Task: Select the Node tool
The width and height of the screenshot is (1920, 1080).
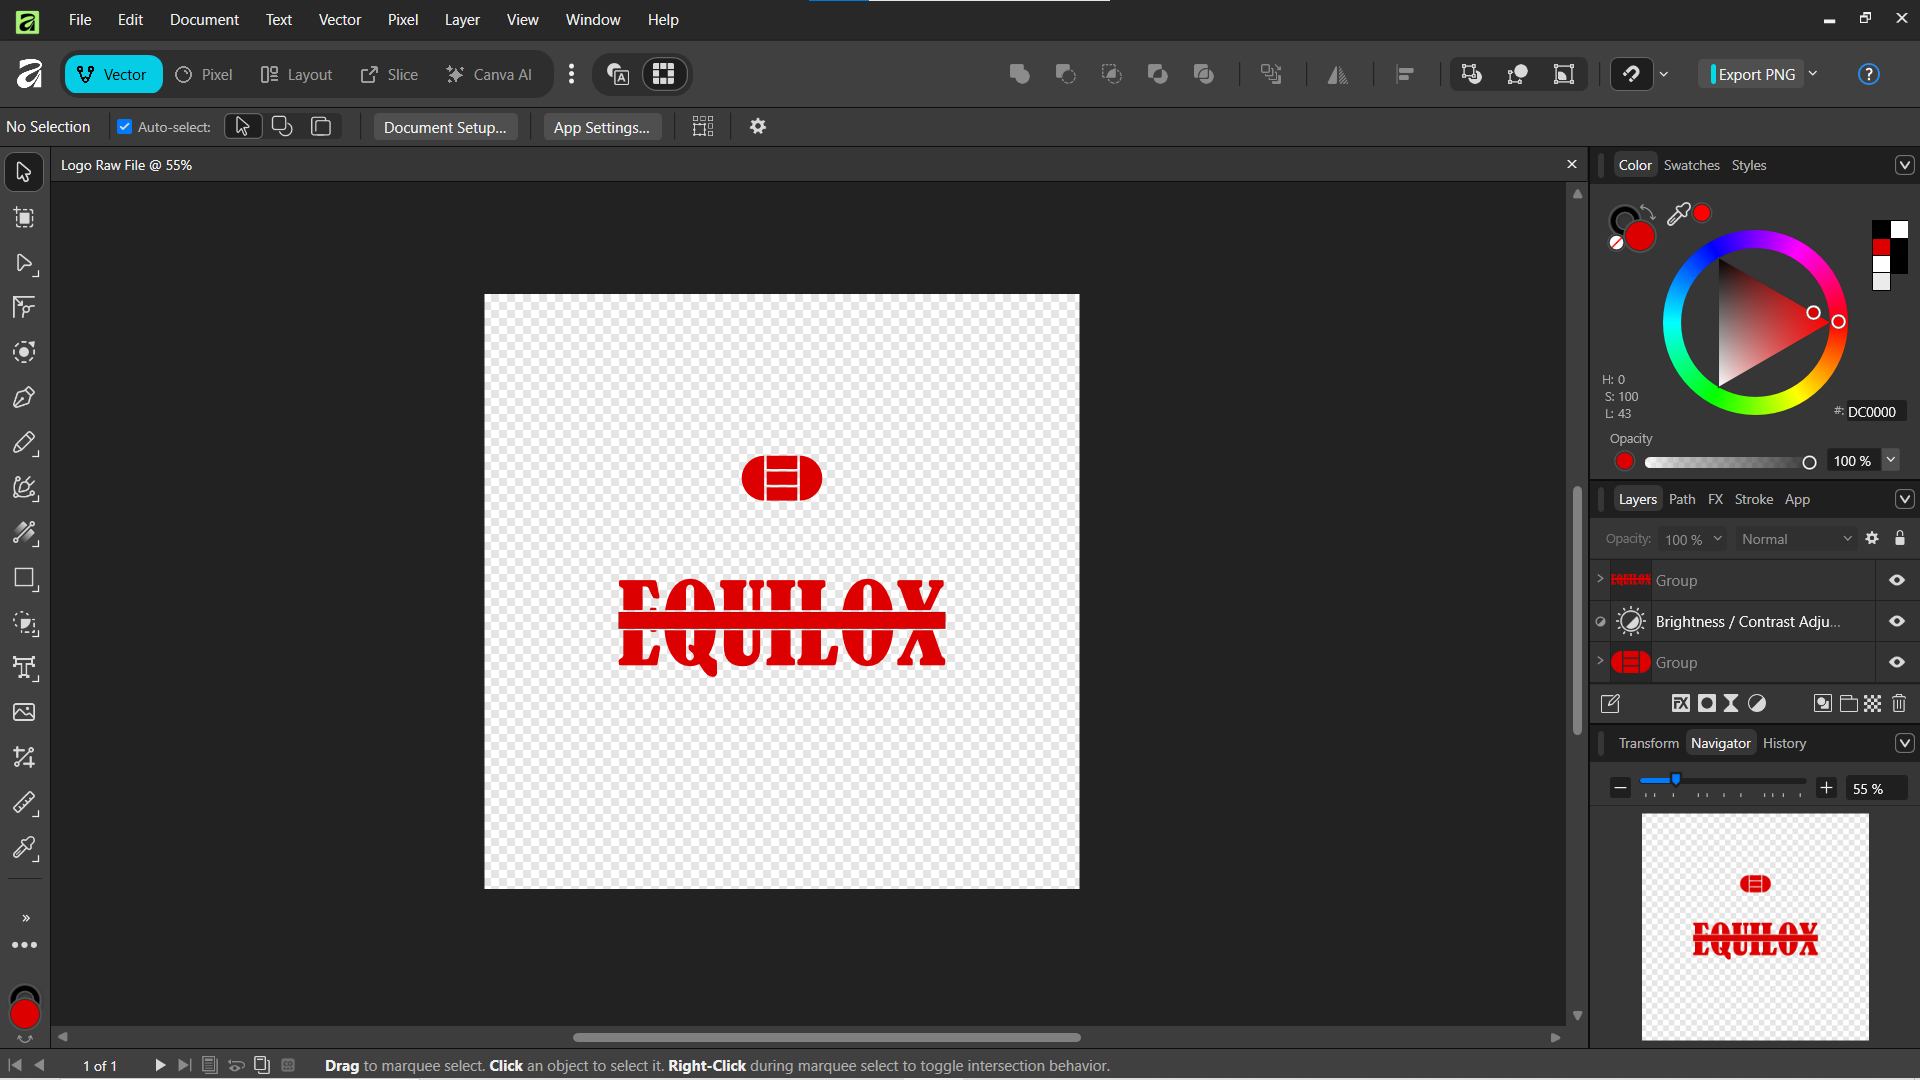Action: pyautogui.click(x=24, y=264)
